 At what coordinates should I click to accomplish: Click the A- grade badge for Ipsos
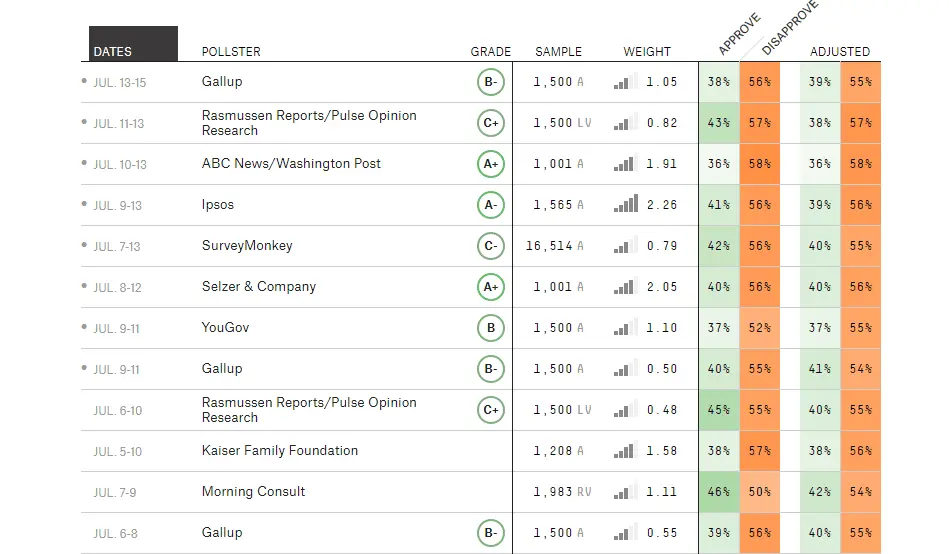[490, 205]
